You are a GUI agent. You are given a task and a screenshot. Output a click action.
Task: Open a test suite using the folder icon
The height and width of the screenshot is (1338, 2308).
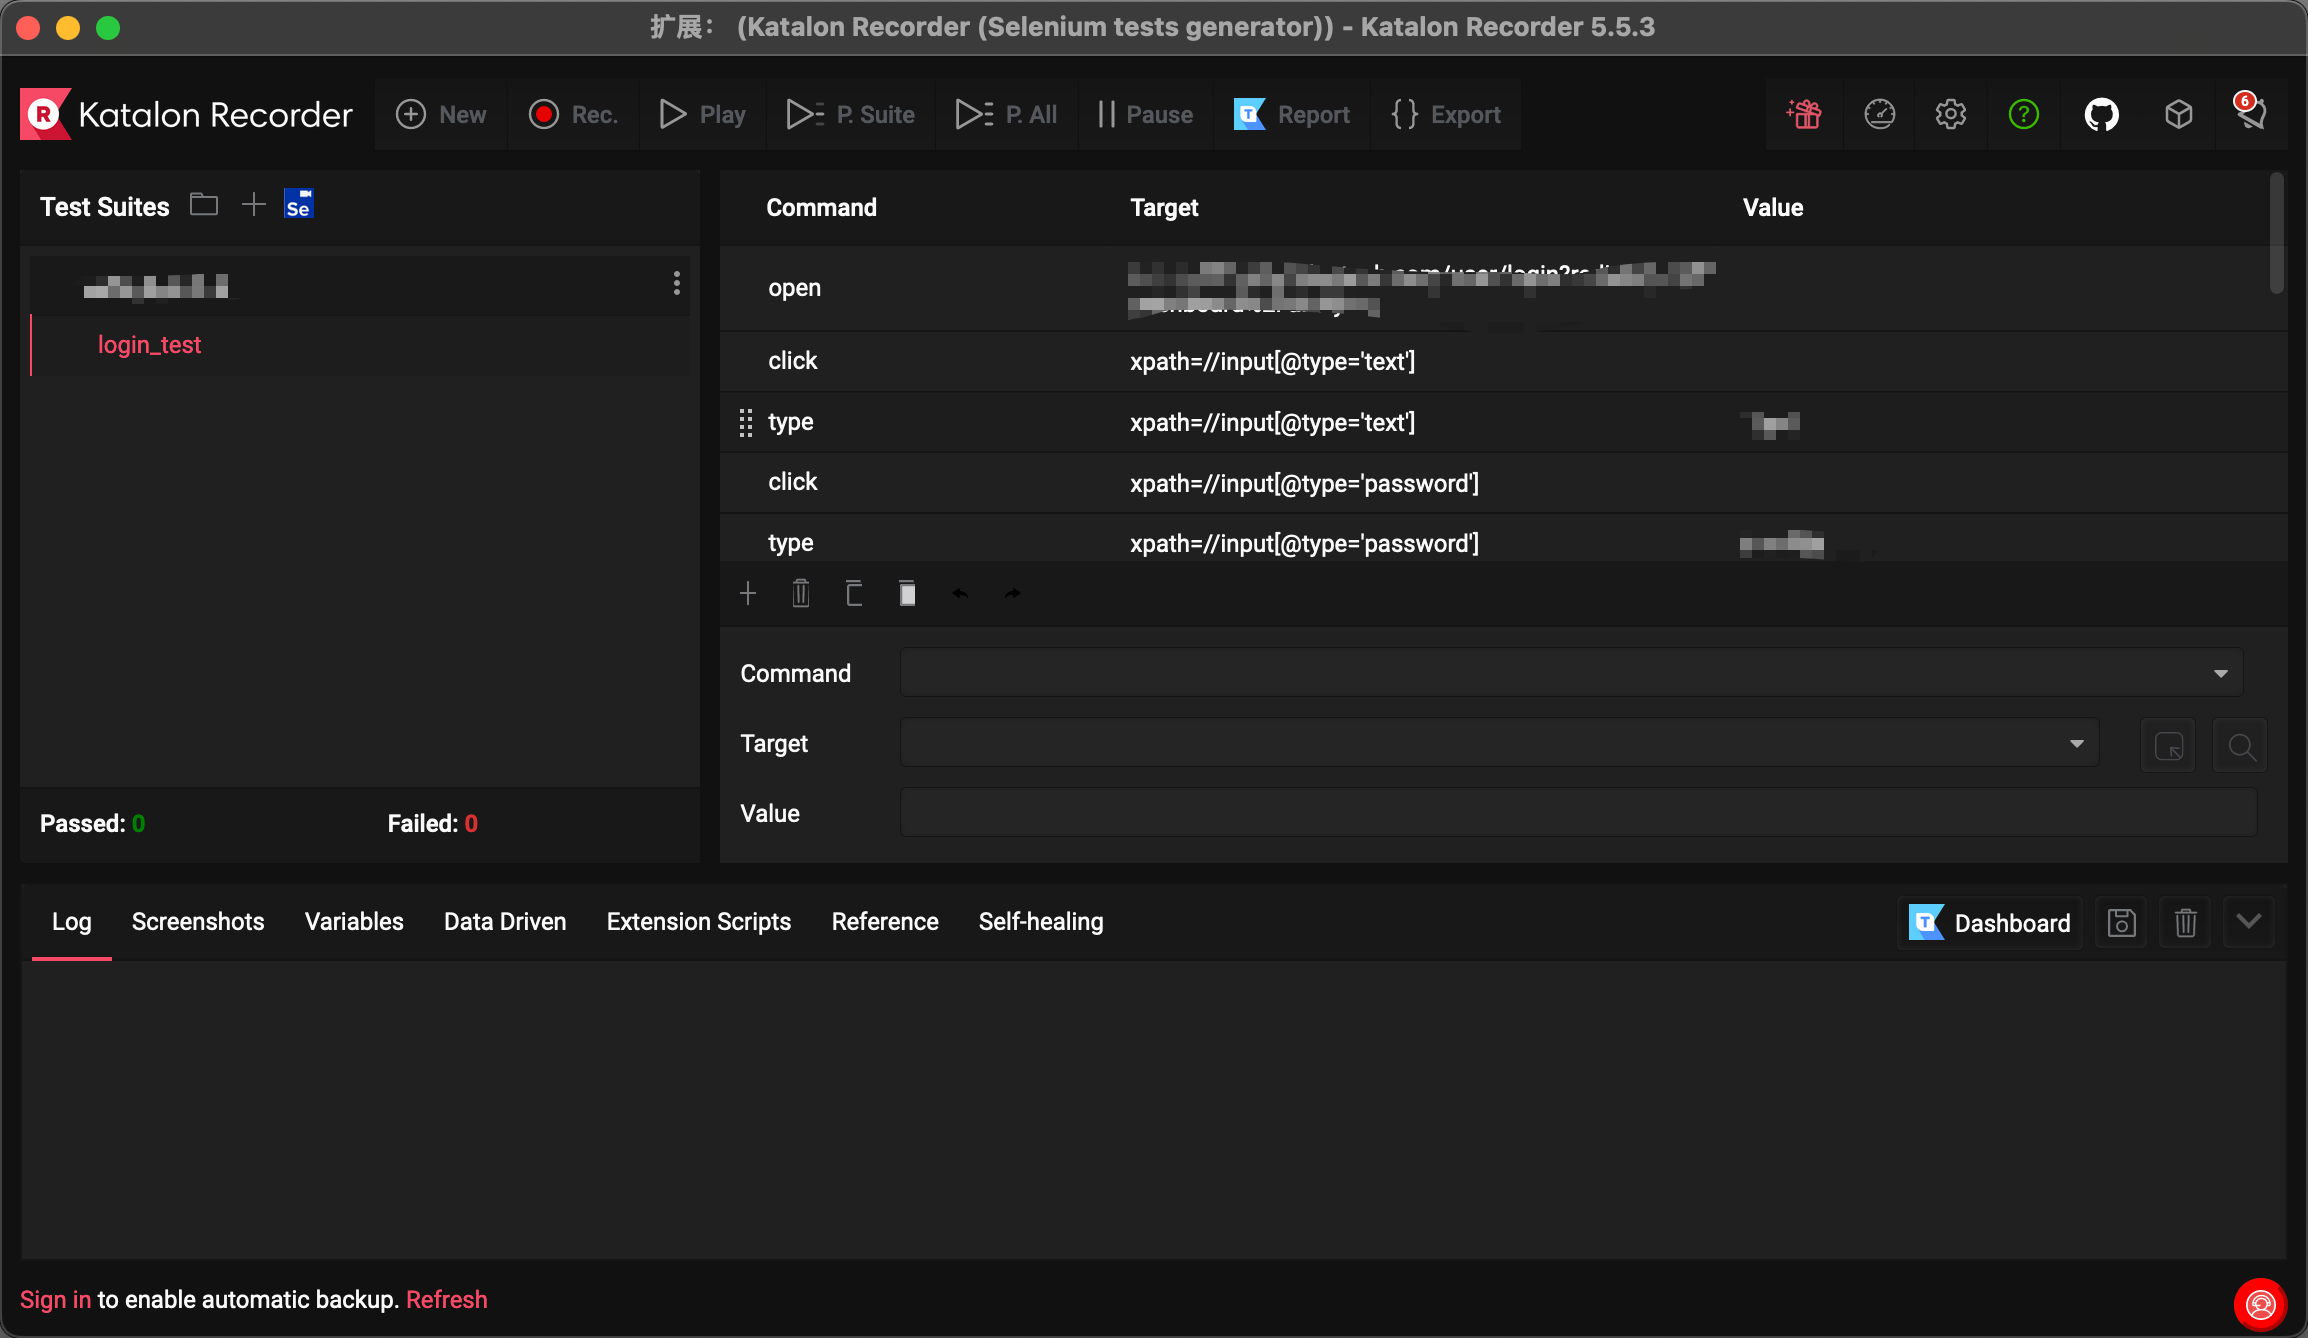point(204,205)
